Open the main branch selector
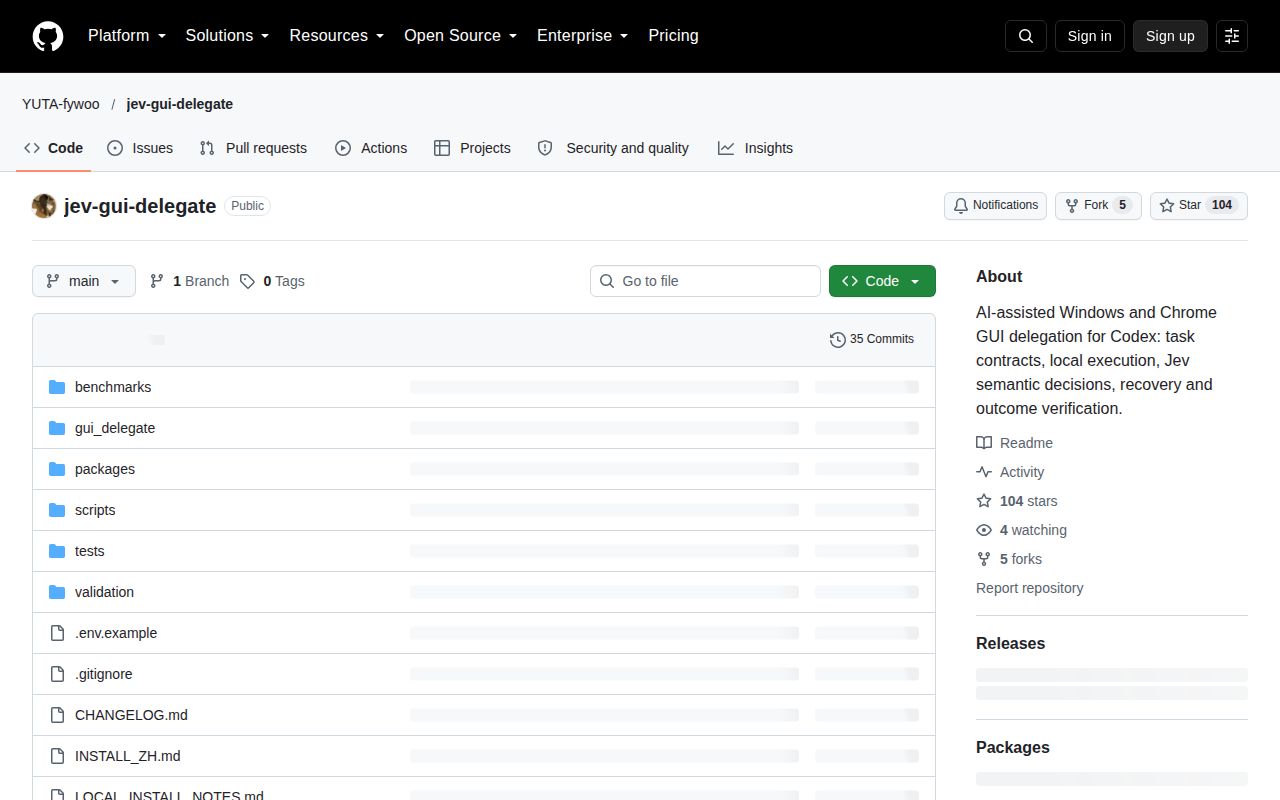The width and height of the screenshot is (1280, 800). pyautogui.click(x=84, y=281)
